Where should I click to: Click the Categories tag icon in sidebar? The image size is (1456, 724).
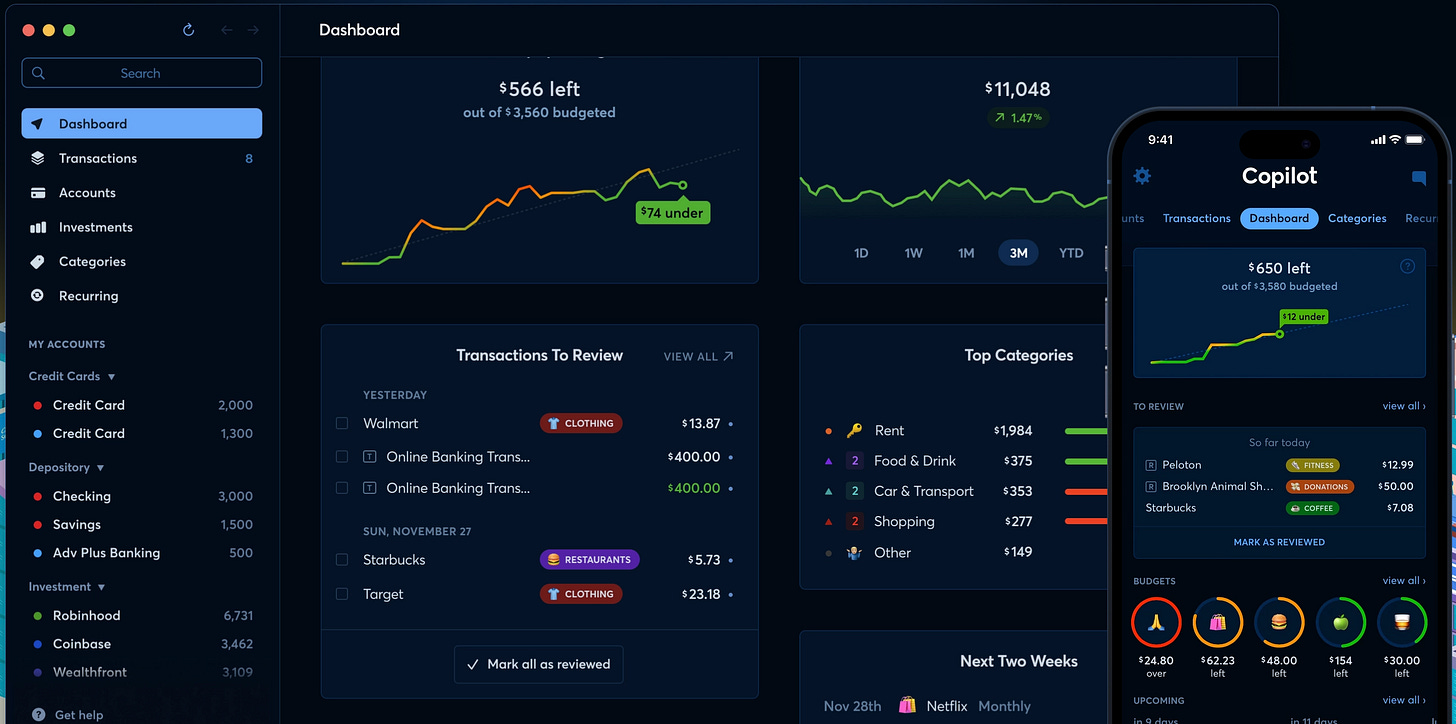coord(38,262)
